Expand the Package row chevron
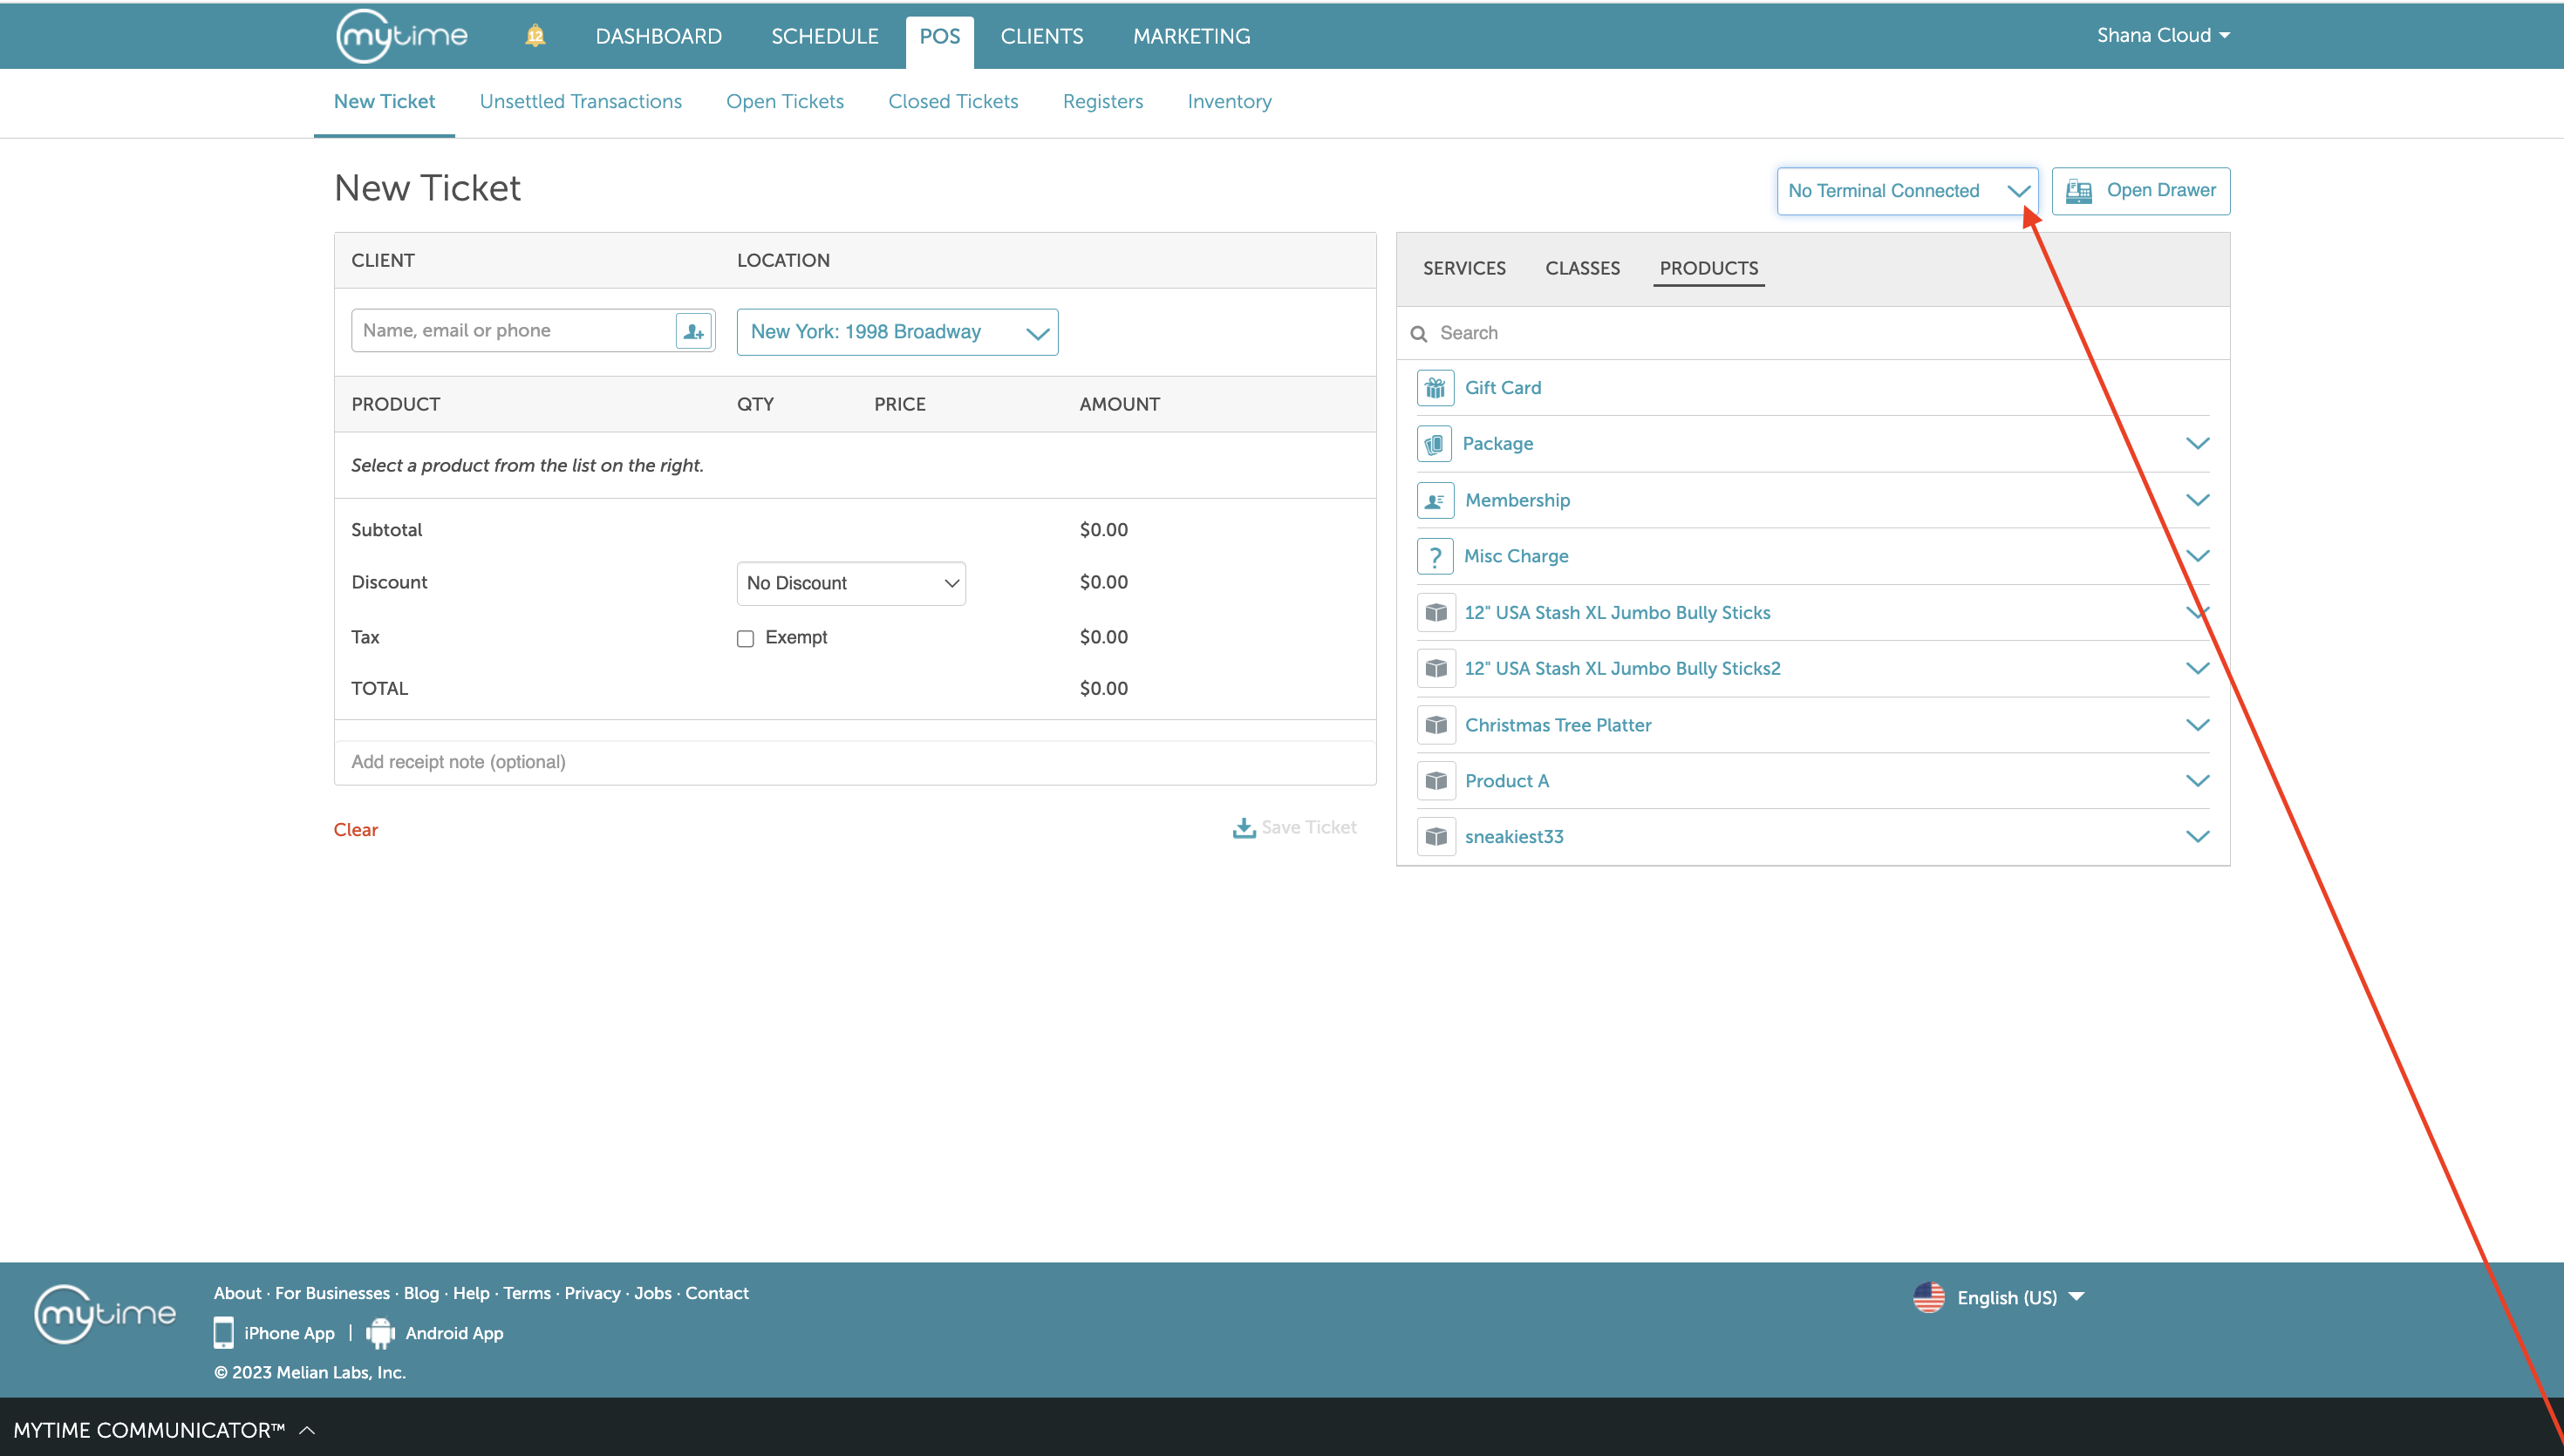Screen dimensions: 2564x1456 pos(2197,443)
